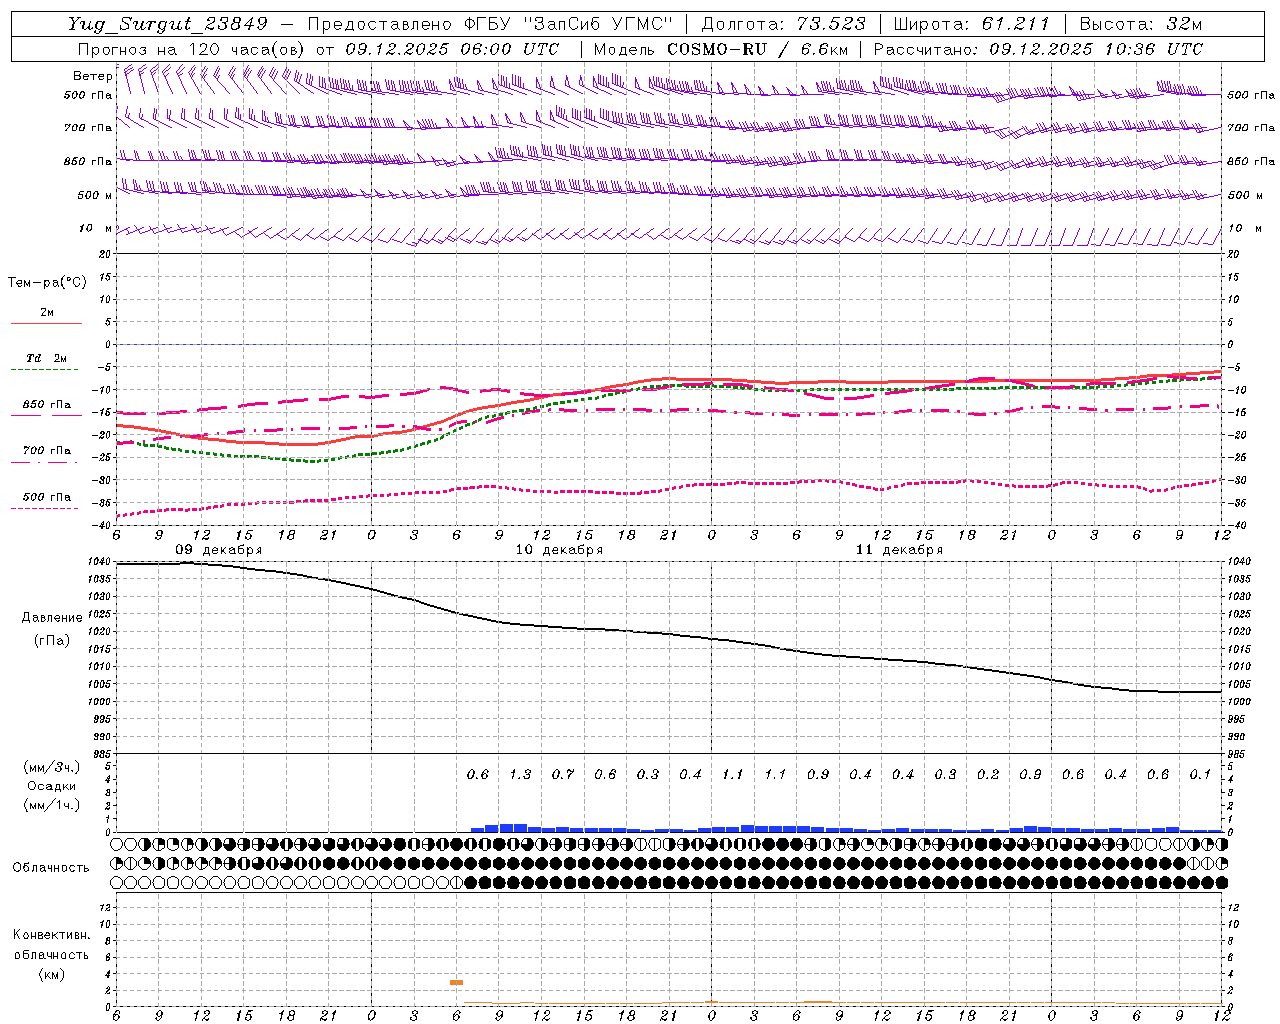The width and height of the screenshot is (1280, 1024).
Task: Click the '09 декабря' date label
Action: [219, 550]
